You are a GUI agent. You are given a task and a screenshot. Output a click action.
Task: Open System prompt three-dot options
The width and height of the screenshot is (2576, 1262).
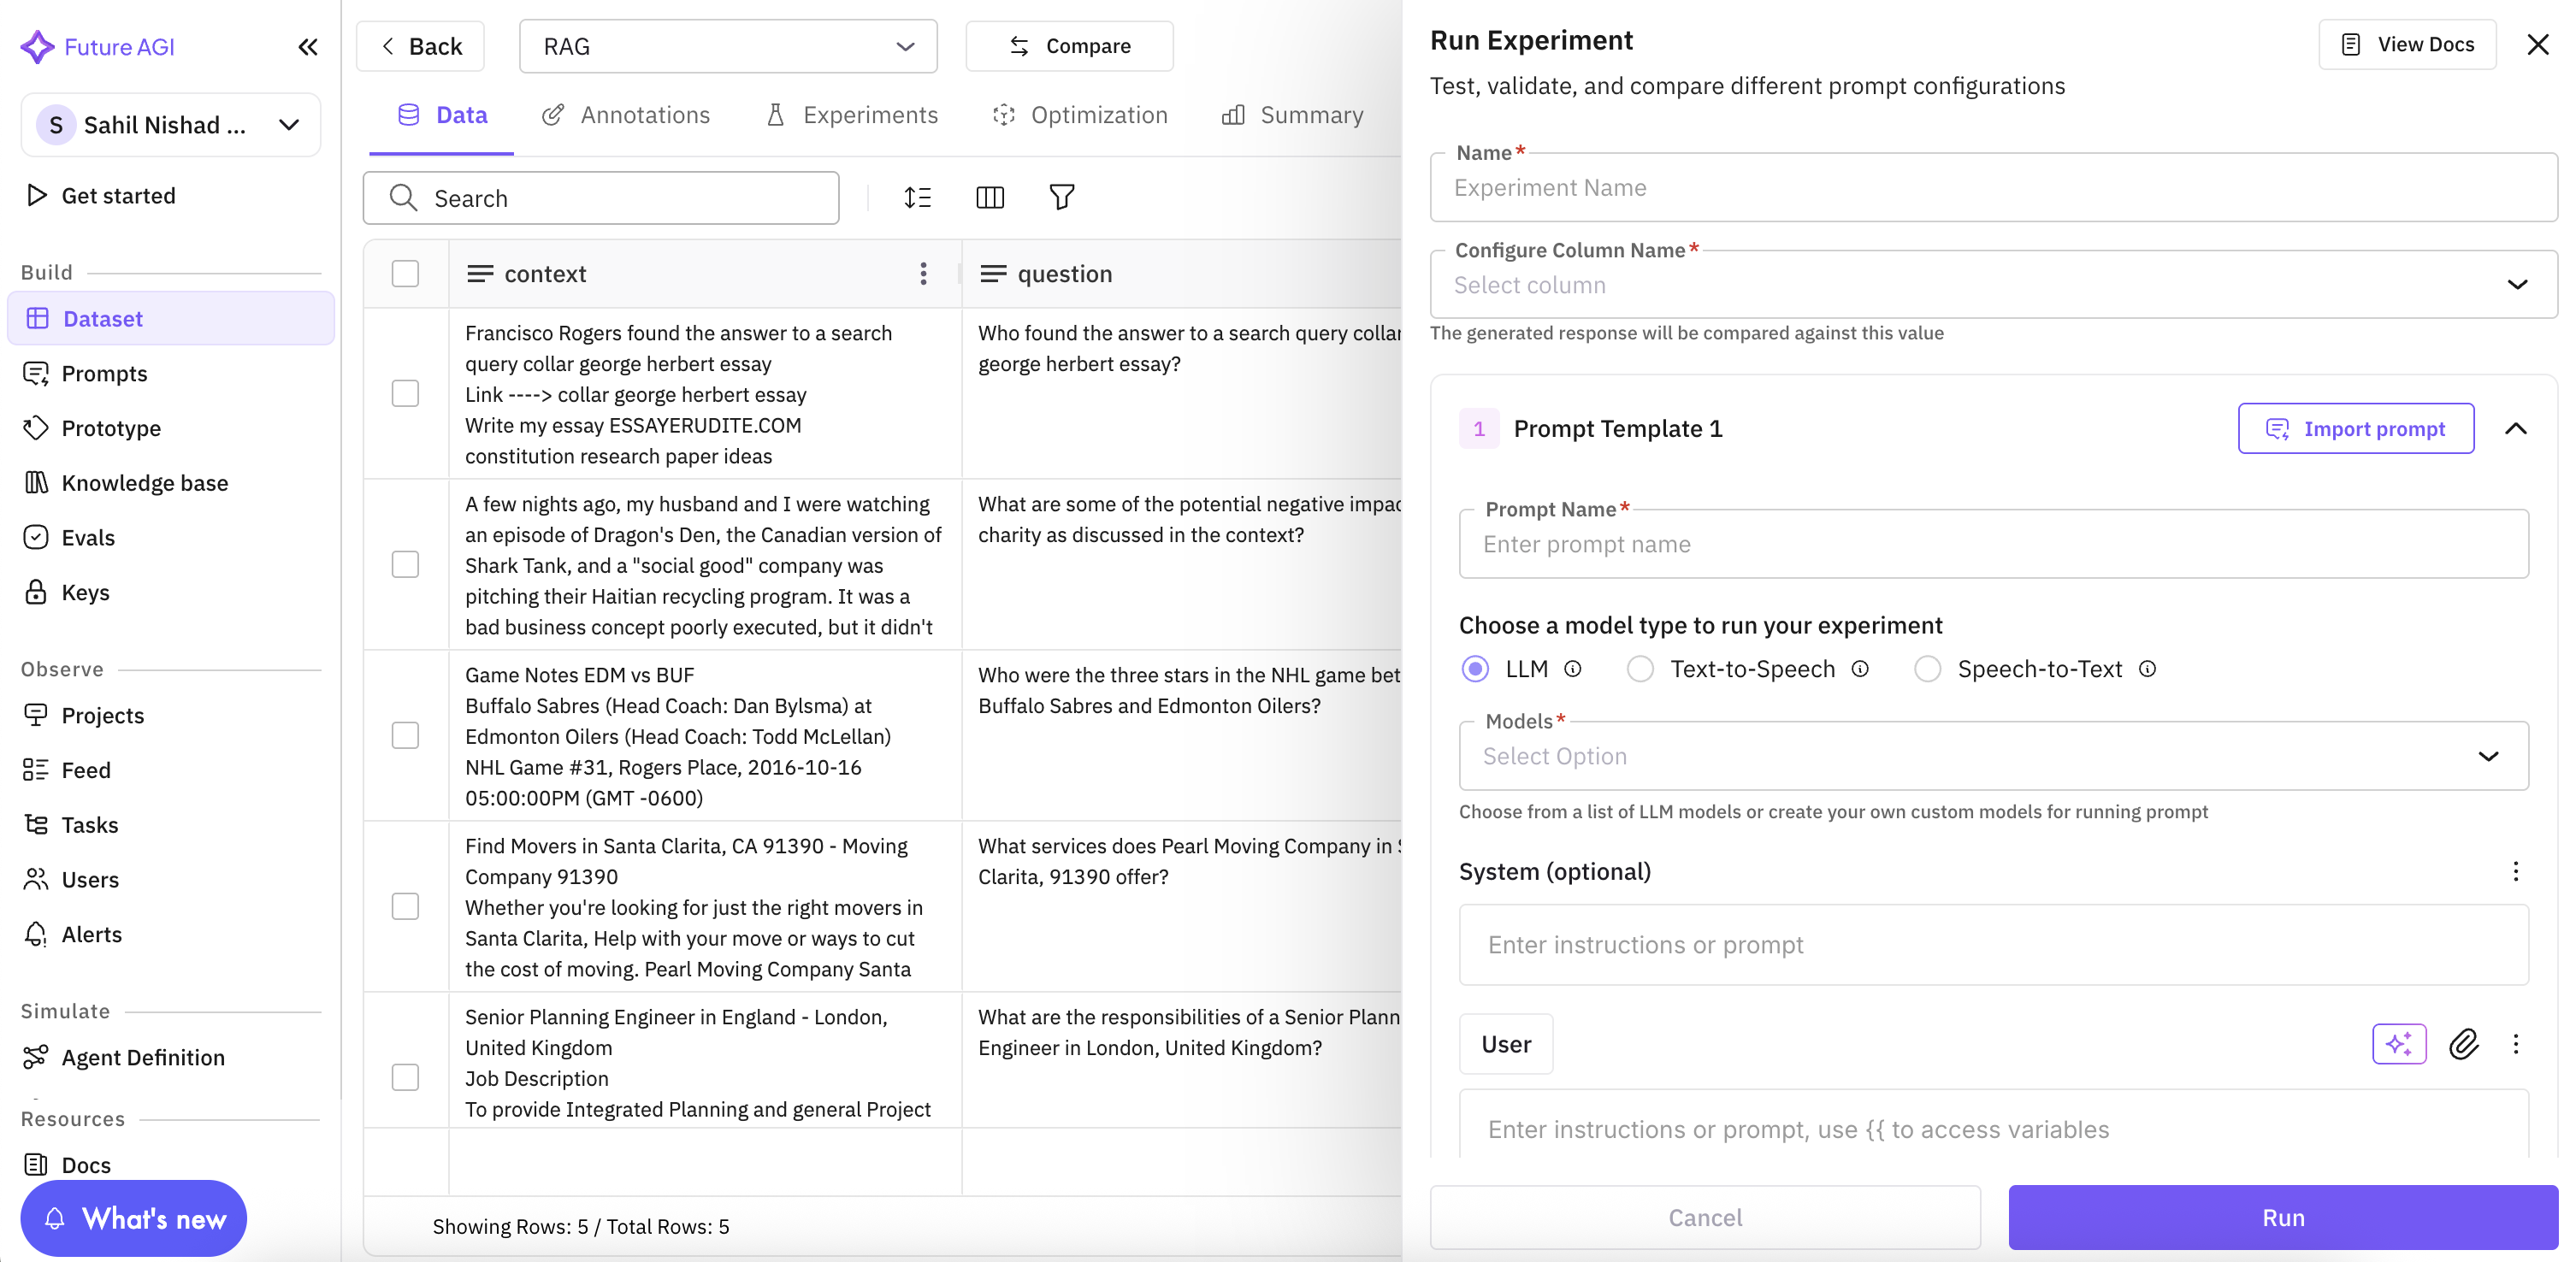tap(2515, 871)
